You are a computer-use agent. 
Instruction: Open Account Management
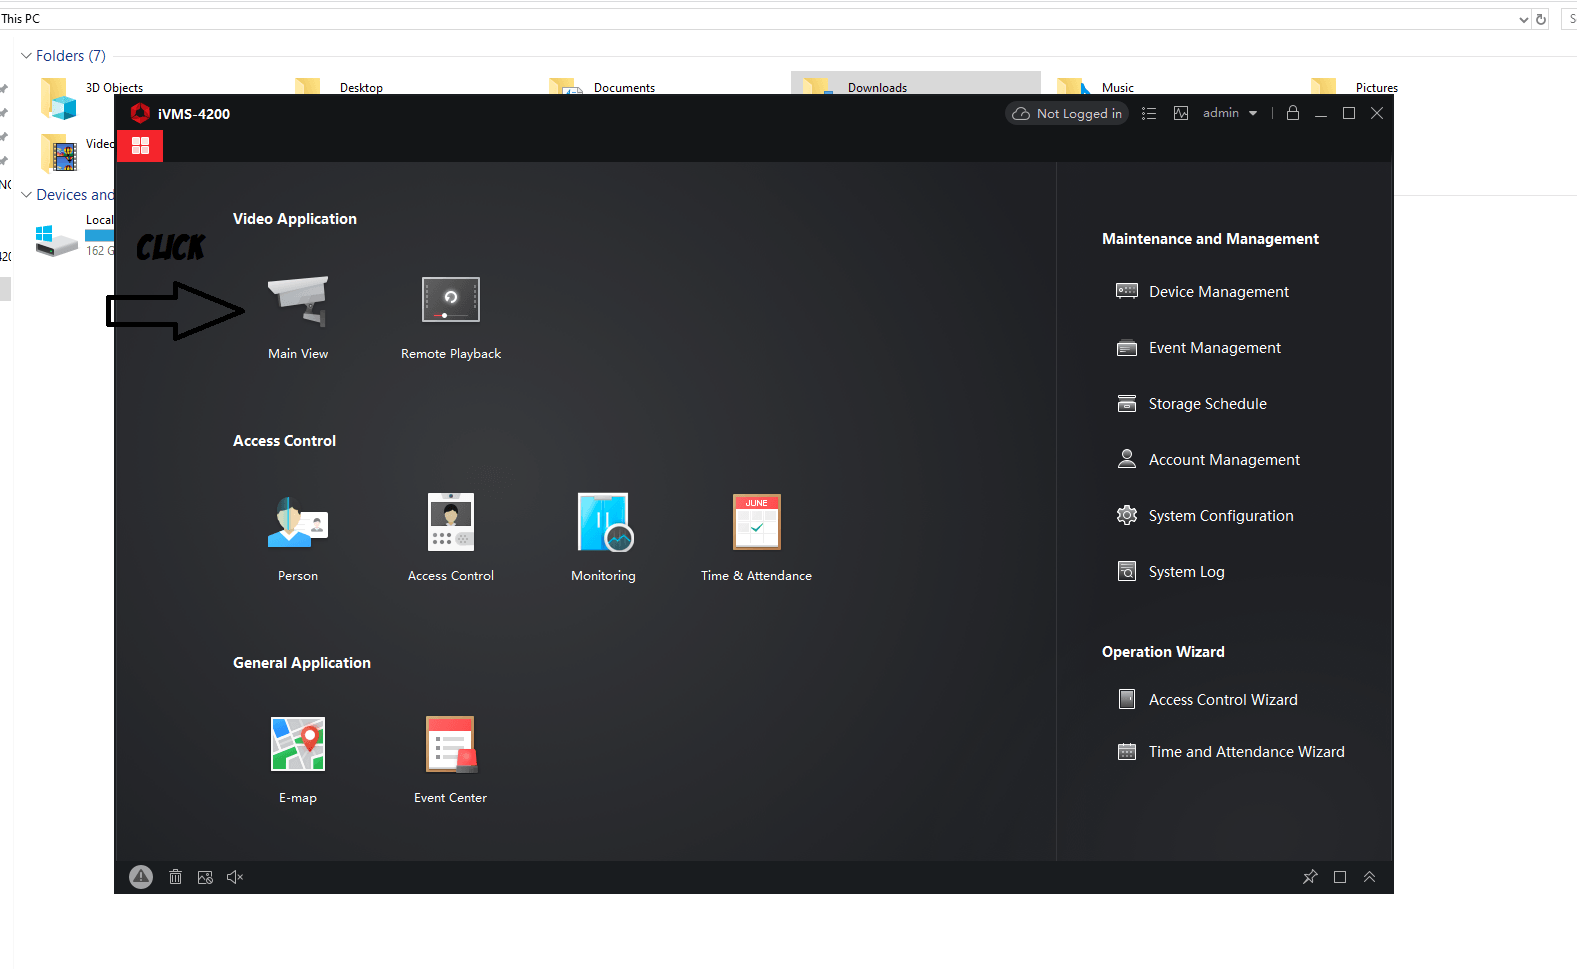point(1208,460)
